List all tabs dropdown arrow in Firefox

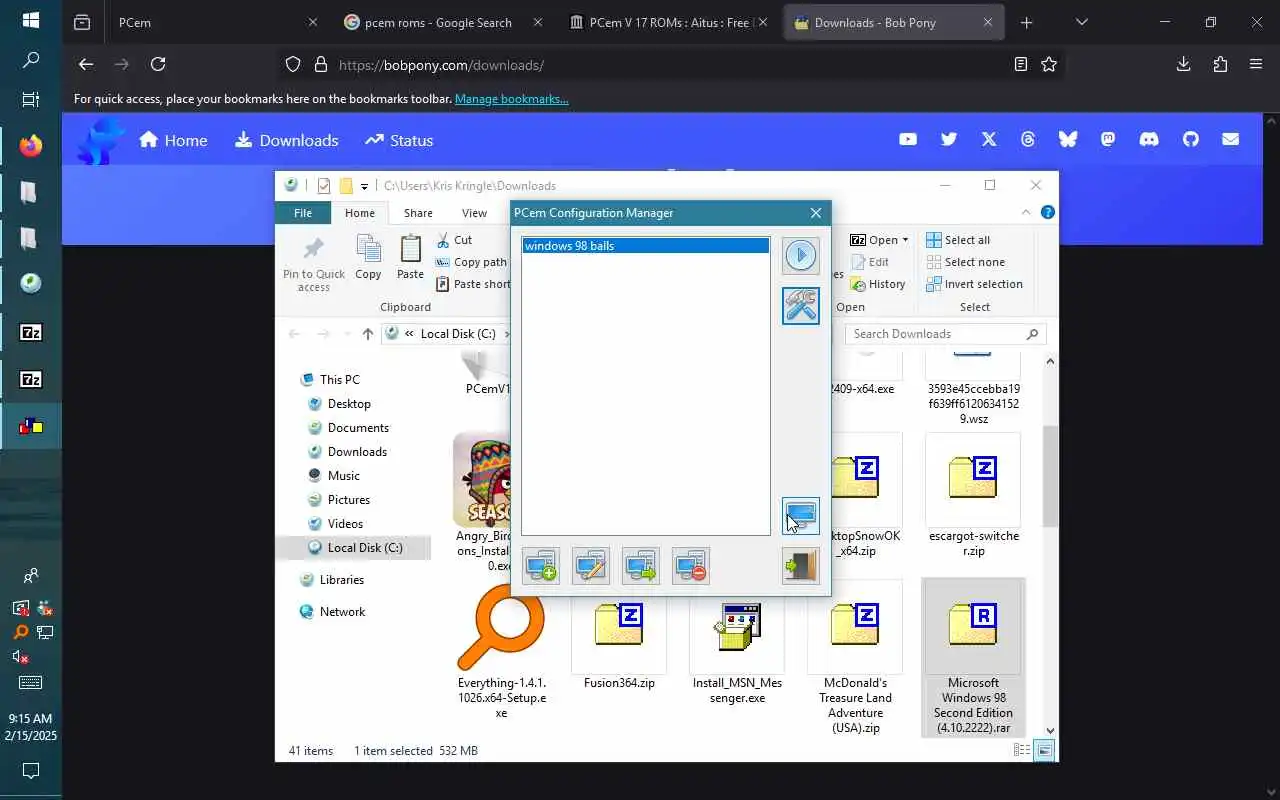(x=1081, y=22)
